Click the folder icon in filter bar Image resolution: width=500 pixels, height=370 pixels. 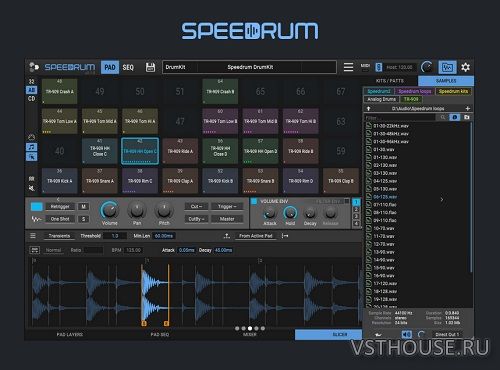(x=467, y=117)
